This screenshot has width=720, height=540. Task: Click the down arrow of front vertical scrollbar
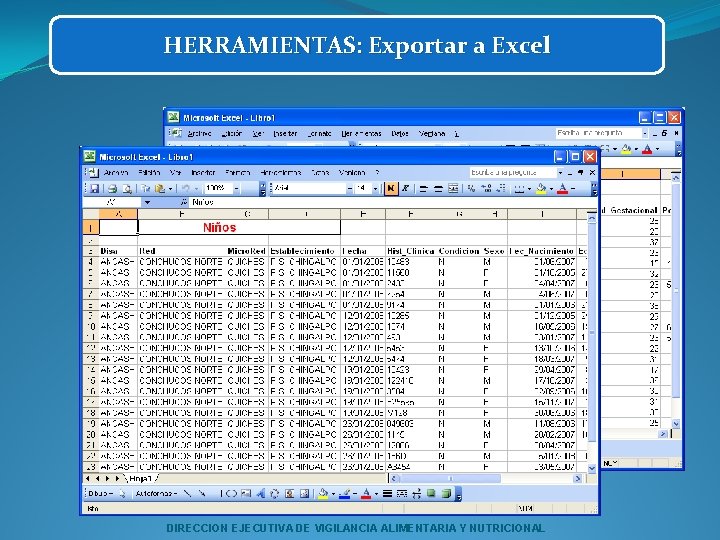pos(592,468)
